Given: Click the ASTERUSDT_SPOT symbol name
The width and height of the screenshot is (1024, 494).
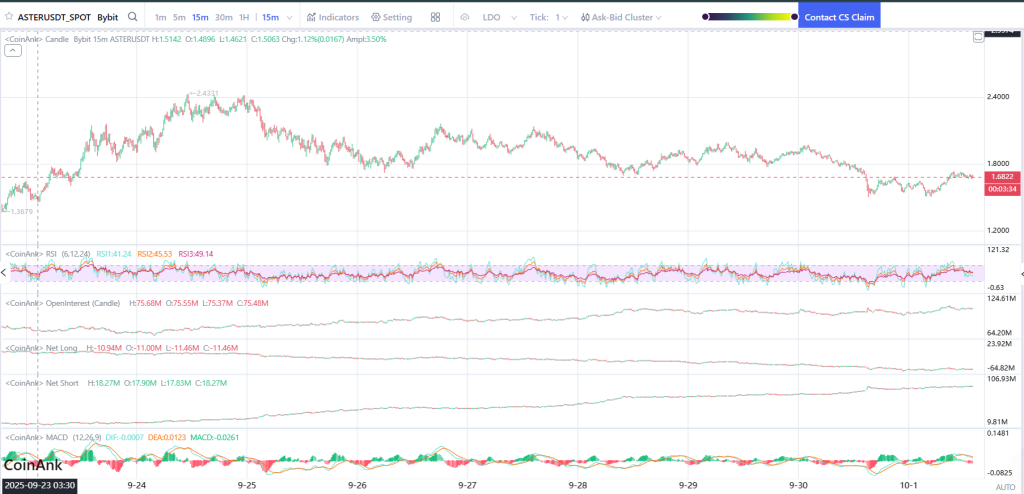Looking at the screenshot, I should pos(52,17).
